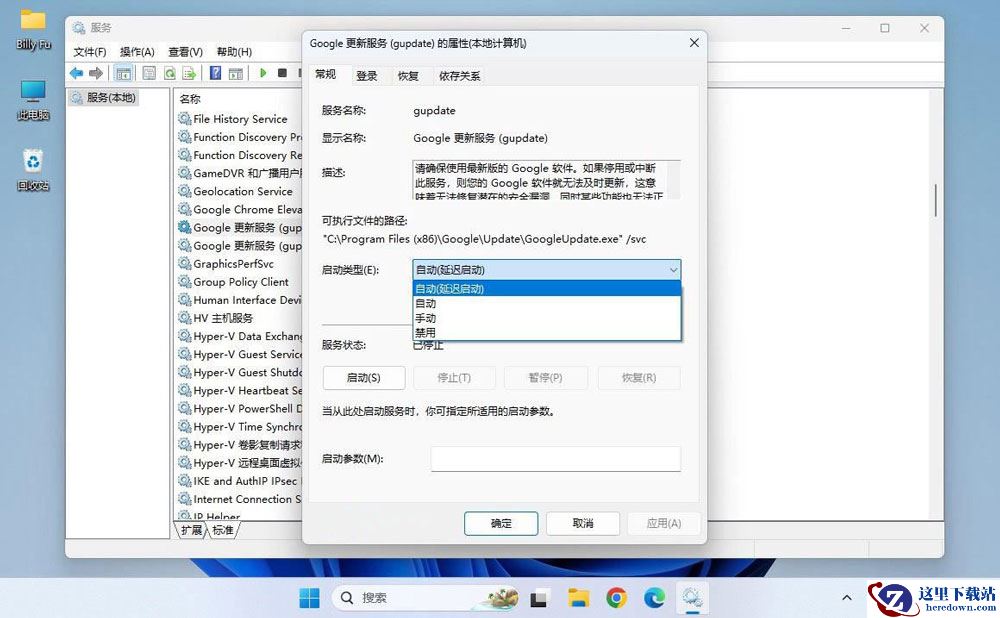Click the 启动(S) button
The height and width of the screenshot is (618, 1000).
[x=364, y=378]
